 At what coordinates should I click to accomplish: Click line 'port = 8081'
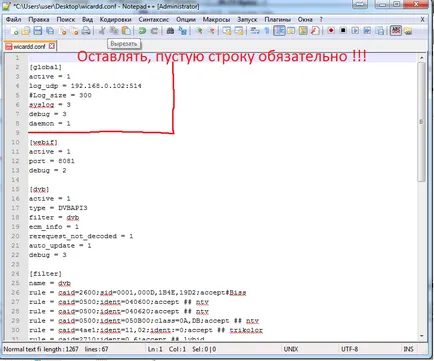[x=52, y=161]
